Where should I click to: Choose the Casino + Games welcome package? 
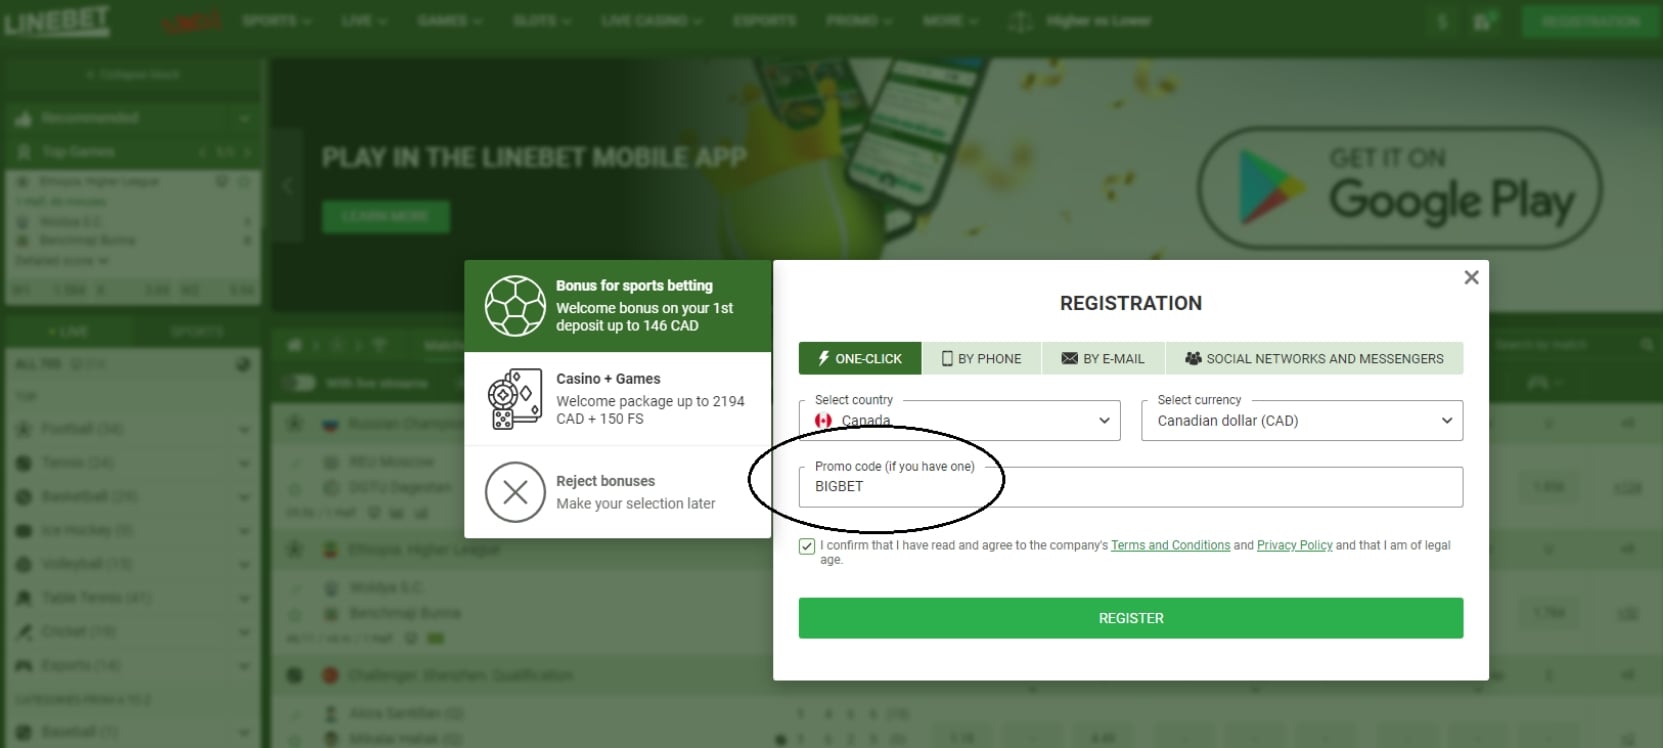(618, 399)
